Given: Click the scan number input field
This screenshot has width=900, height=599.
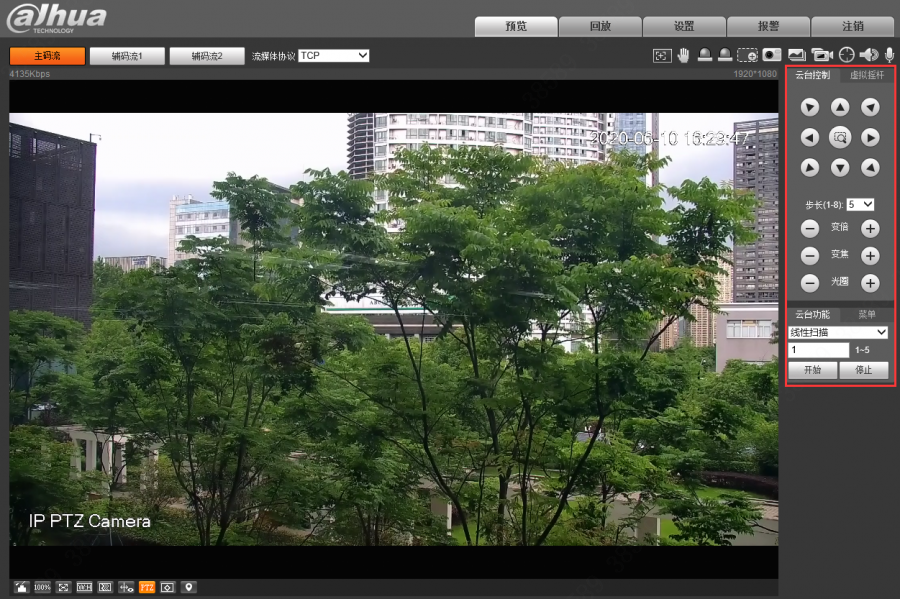Looking at the screenshot, I should 818,350.
